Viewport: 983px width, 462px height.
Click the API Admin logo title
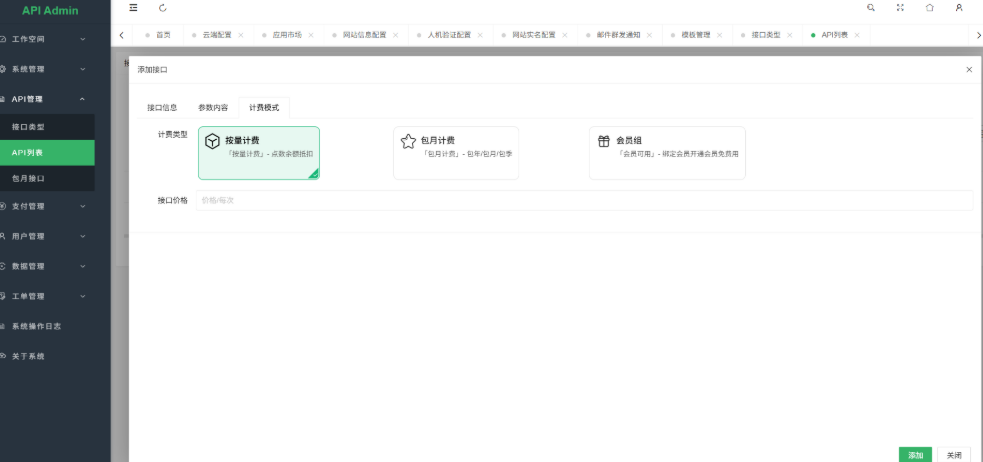coord(50,11)
